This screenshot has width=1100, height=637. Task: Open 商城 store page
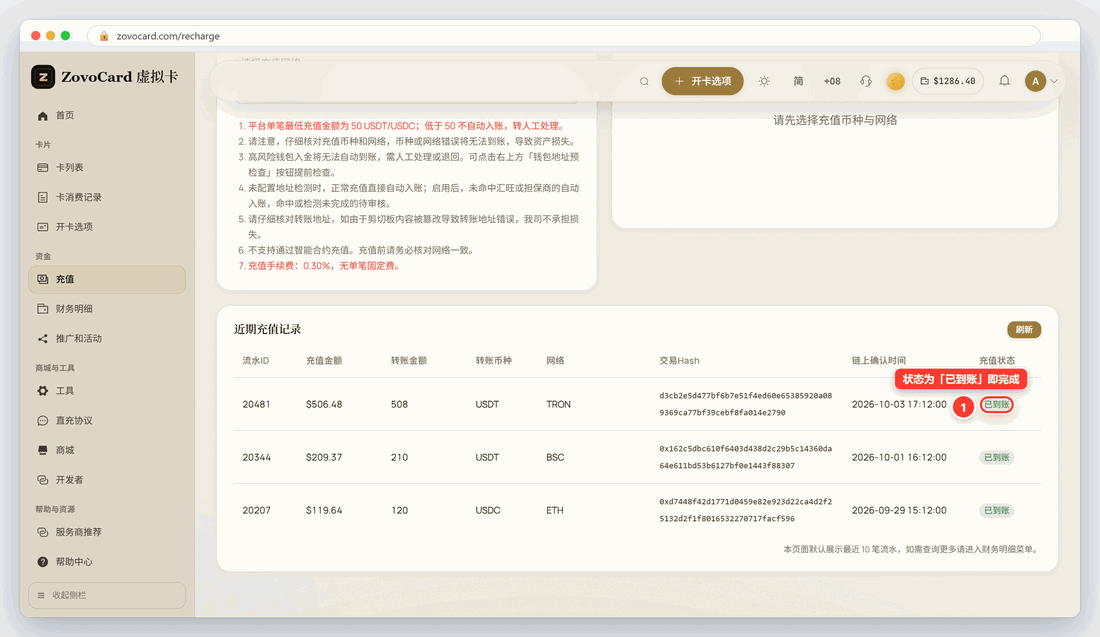107,450
